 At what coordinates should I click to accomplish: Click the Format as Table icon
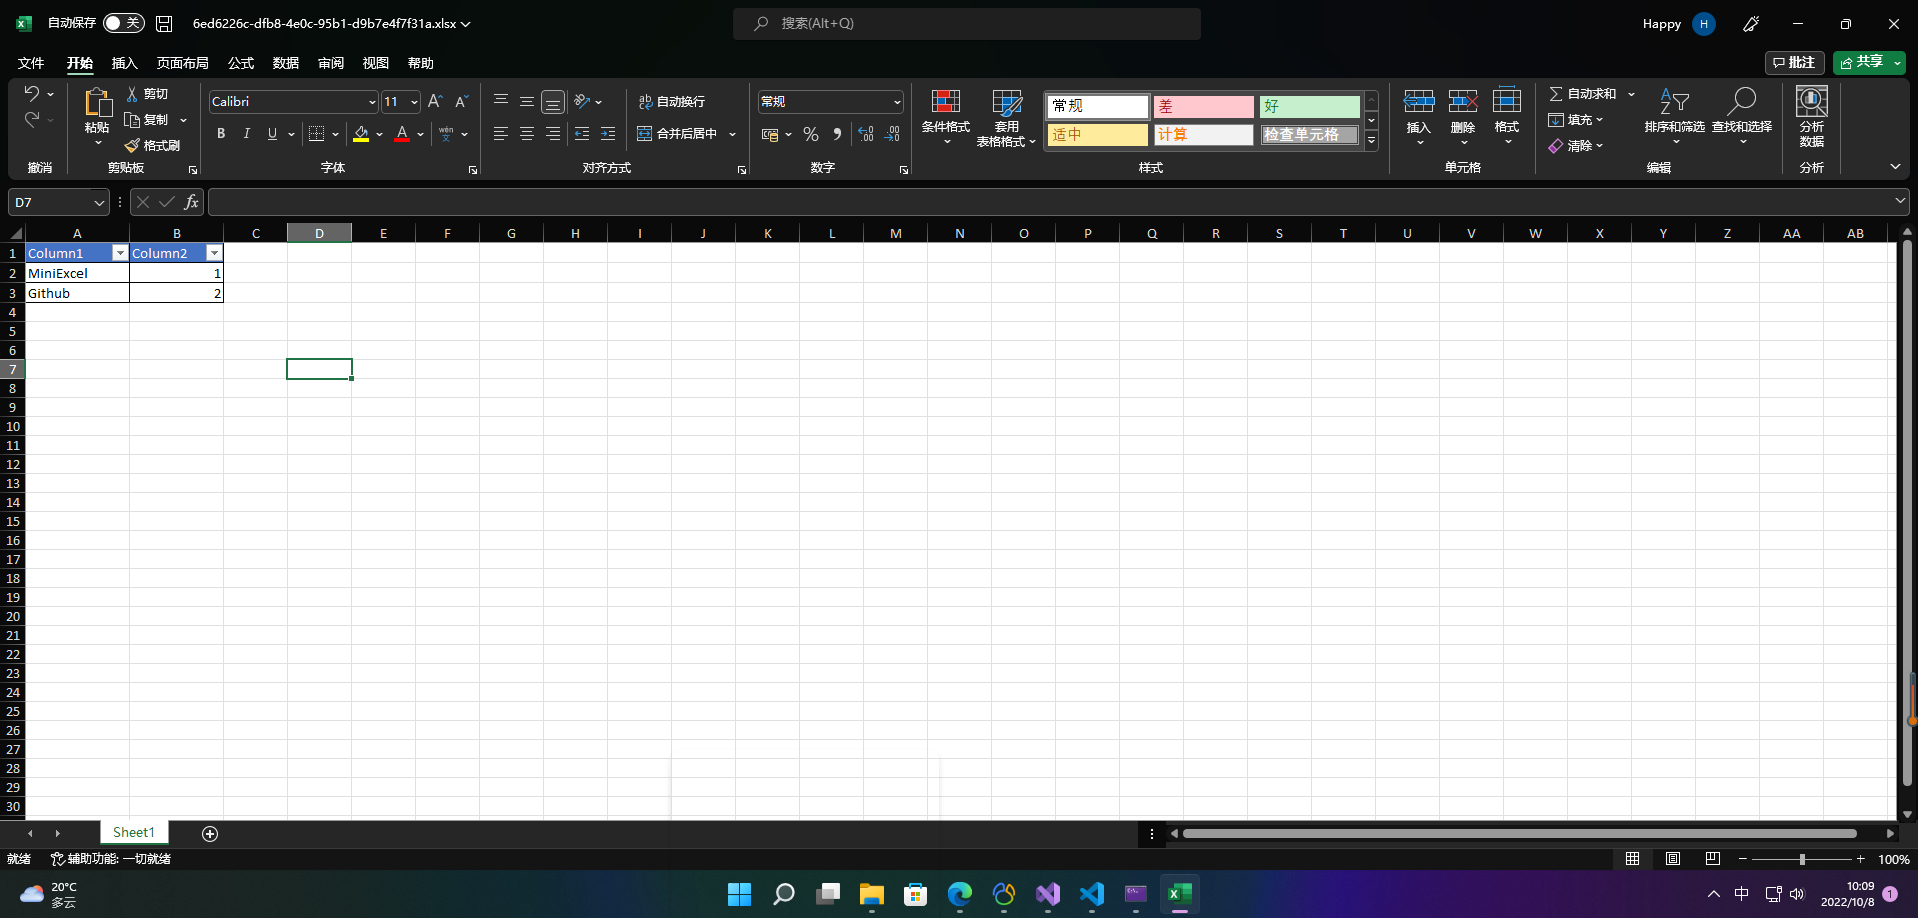tap(1005, 117)
